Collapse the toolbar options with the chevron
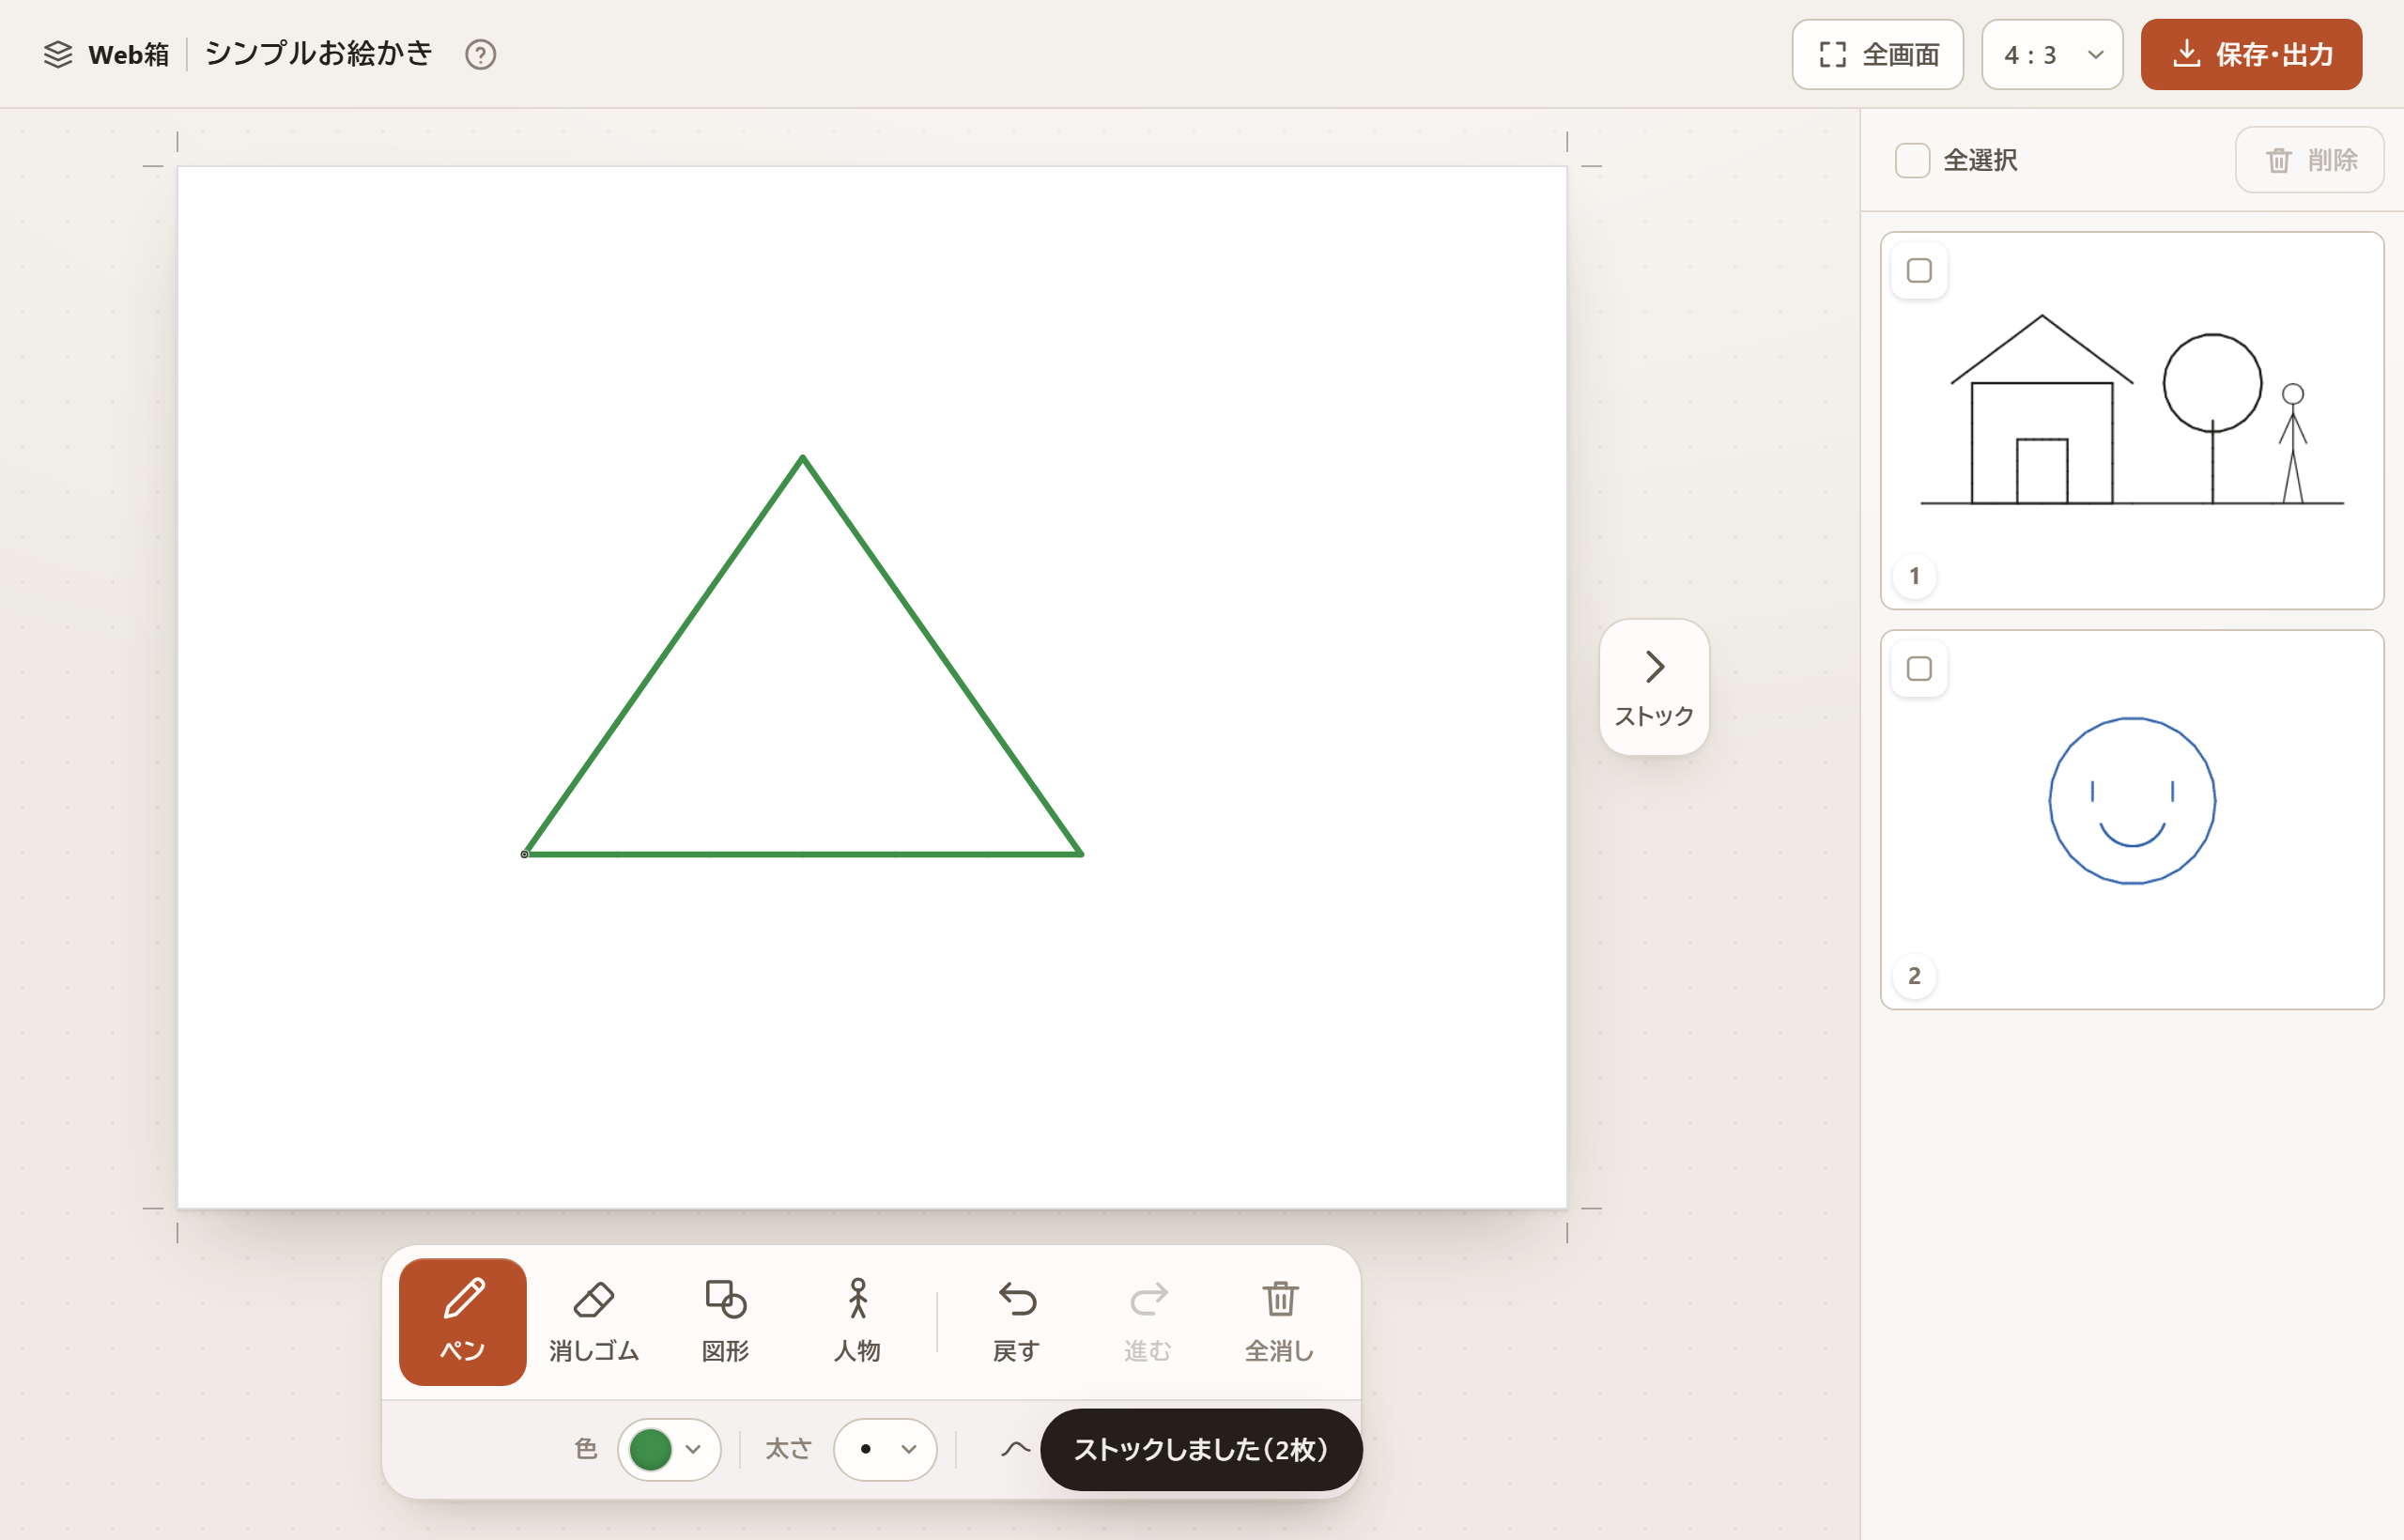2404x1540 pixels. [x=1015, y=1449]
